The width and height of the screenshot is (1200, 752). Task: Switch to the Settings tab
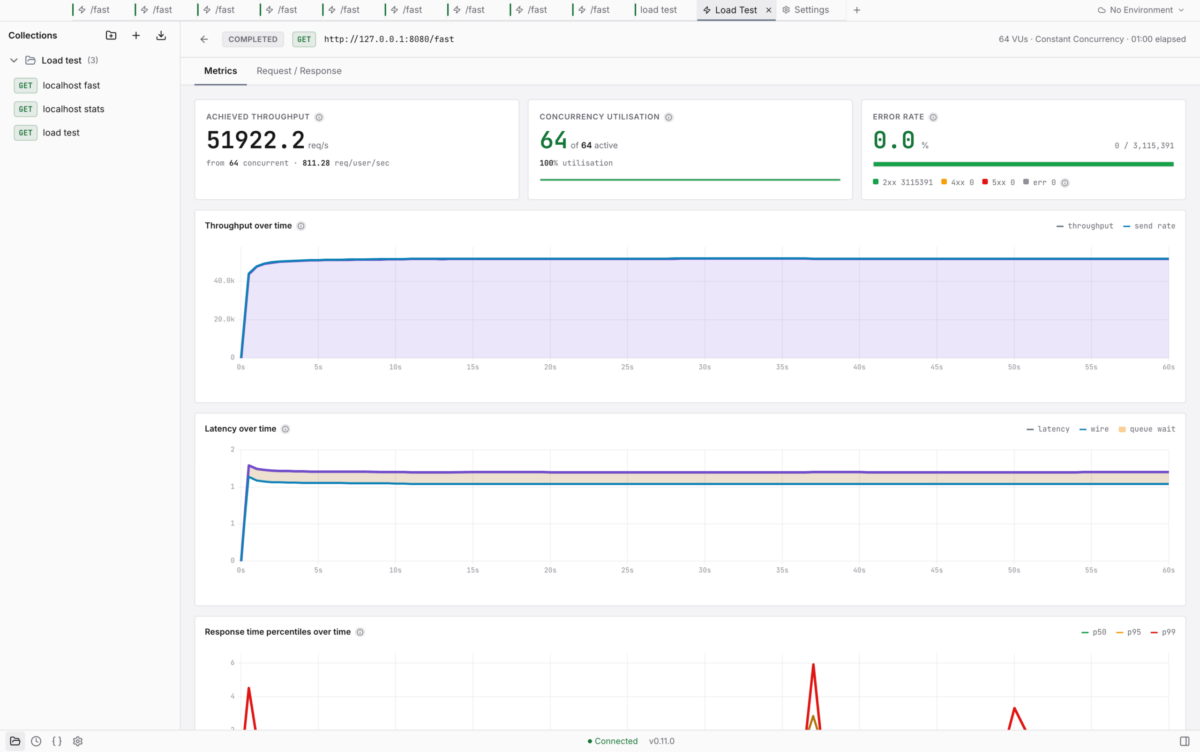point(806,10)
